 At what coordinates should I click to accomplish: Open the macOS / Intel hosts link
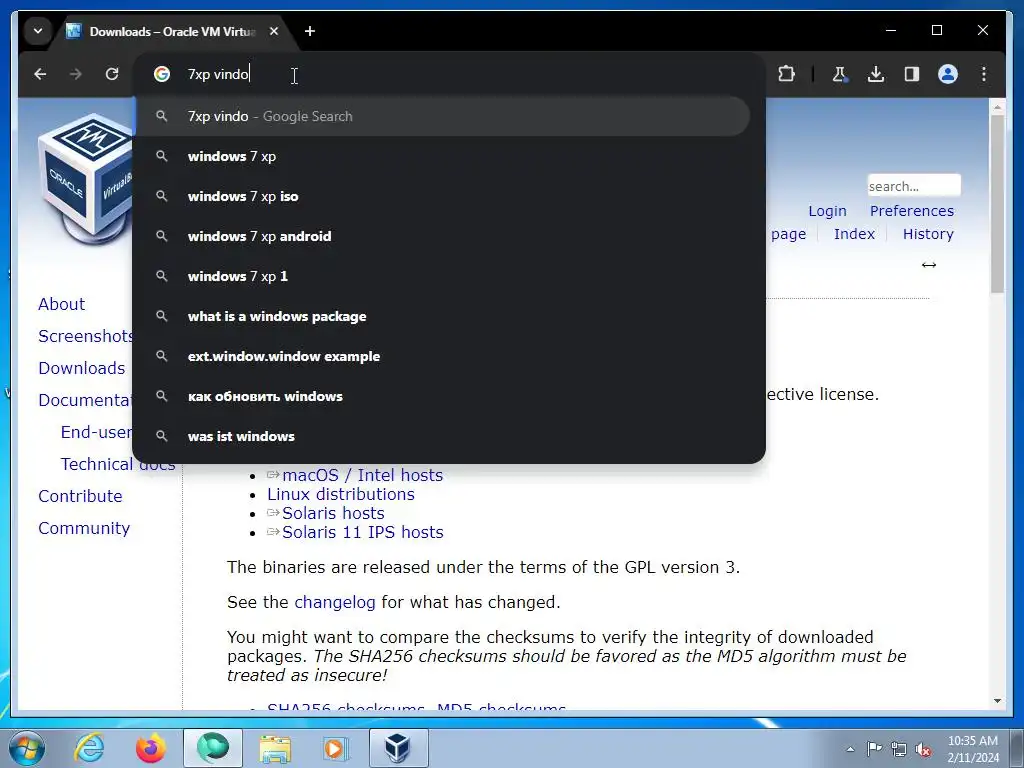pyautogui.click(x=362, y=475)
